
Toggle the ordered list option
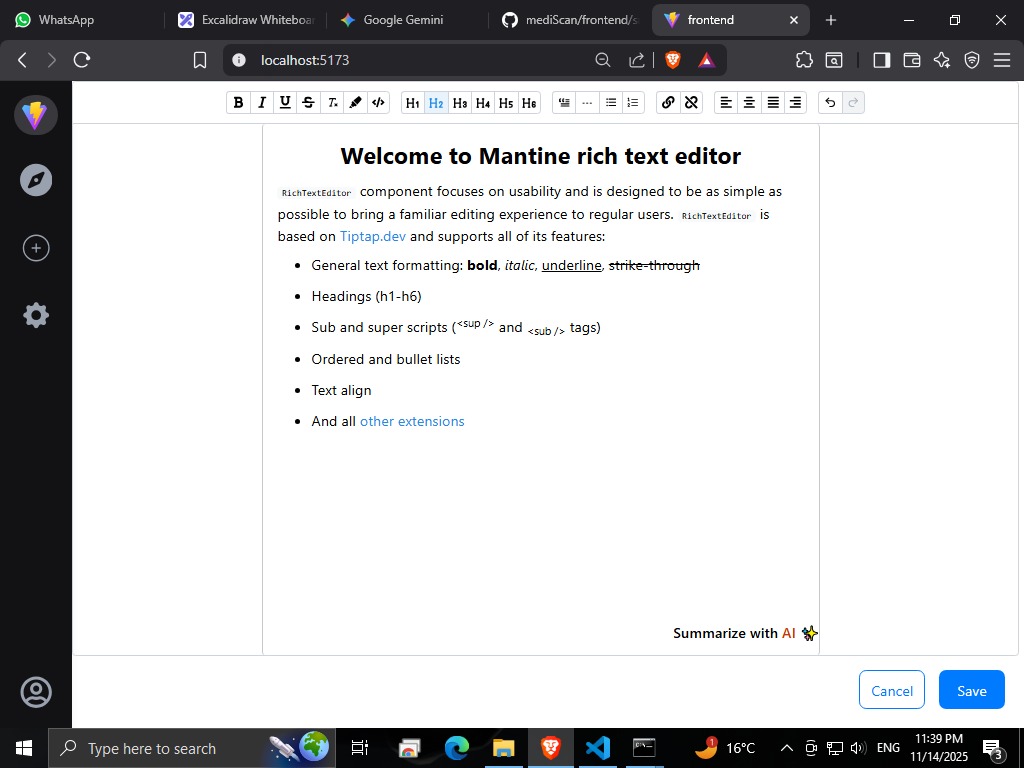(633, 102)
